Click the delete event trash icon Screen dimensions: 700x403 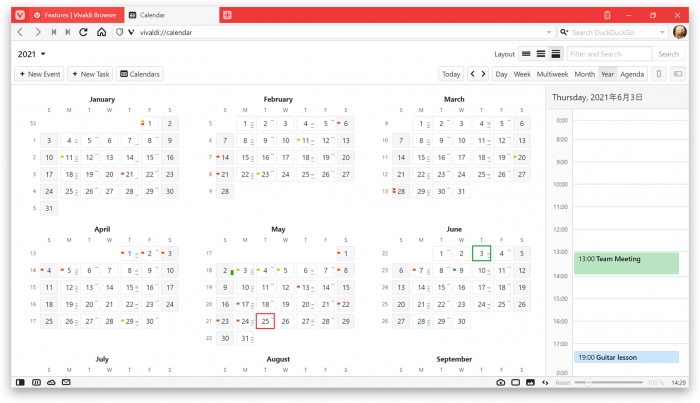(x=658, y=74)
